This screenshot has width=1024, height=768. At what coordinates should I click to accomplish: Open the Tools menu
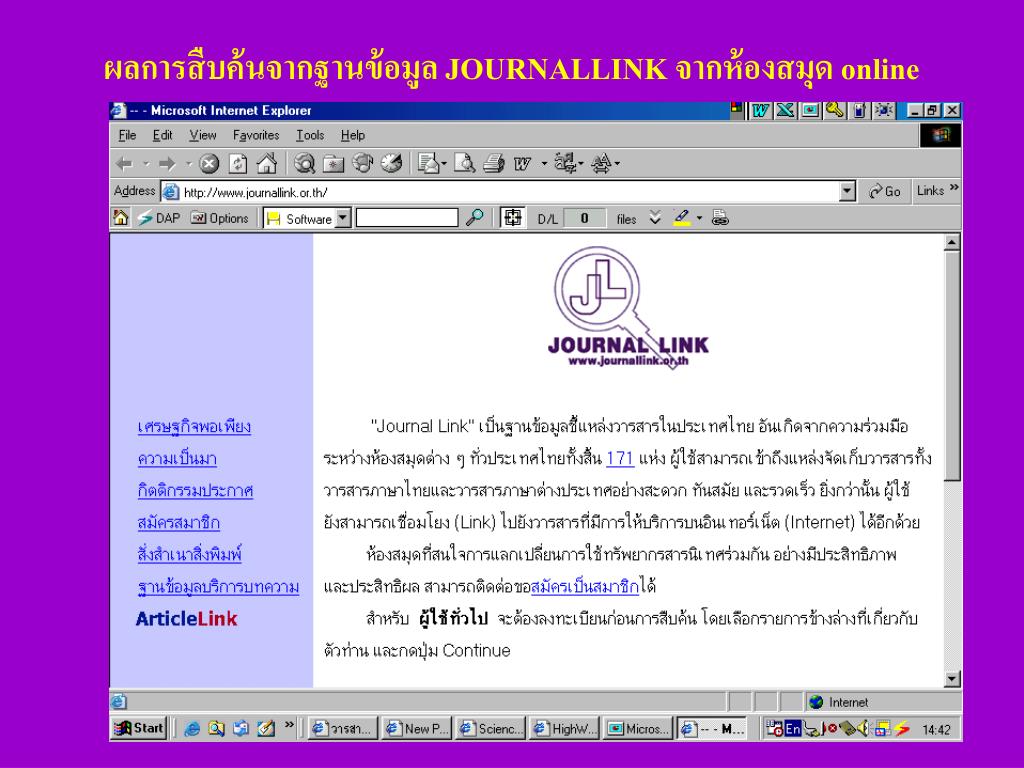[310, 135]
